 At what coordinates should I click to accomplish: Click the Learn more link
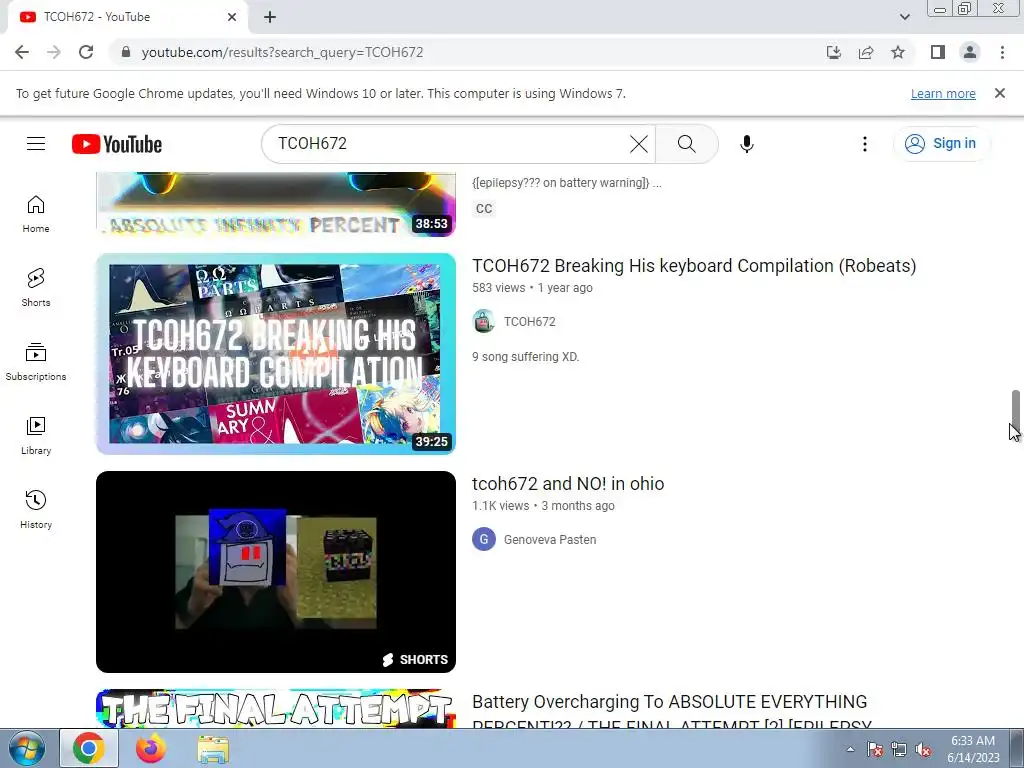tap(943, 93)
